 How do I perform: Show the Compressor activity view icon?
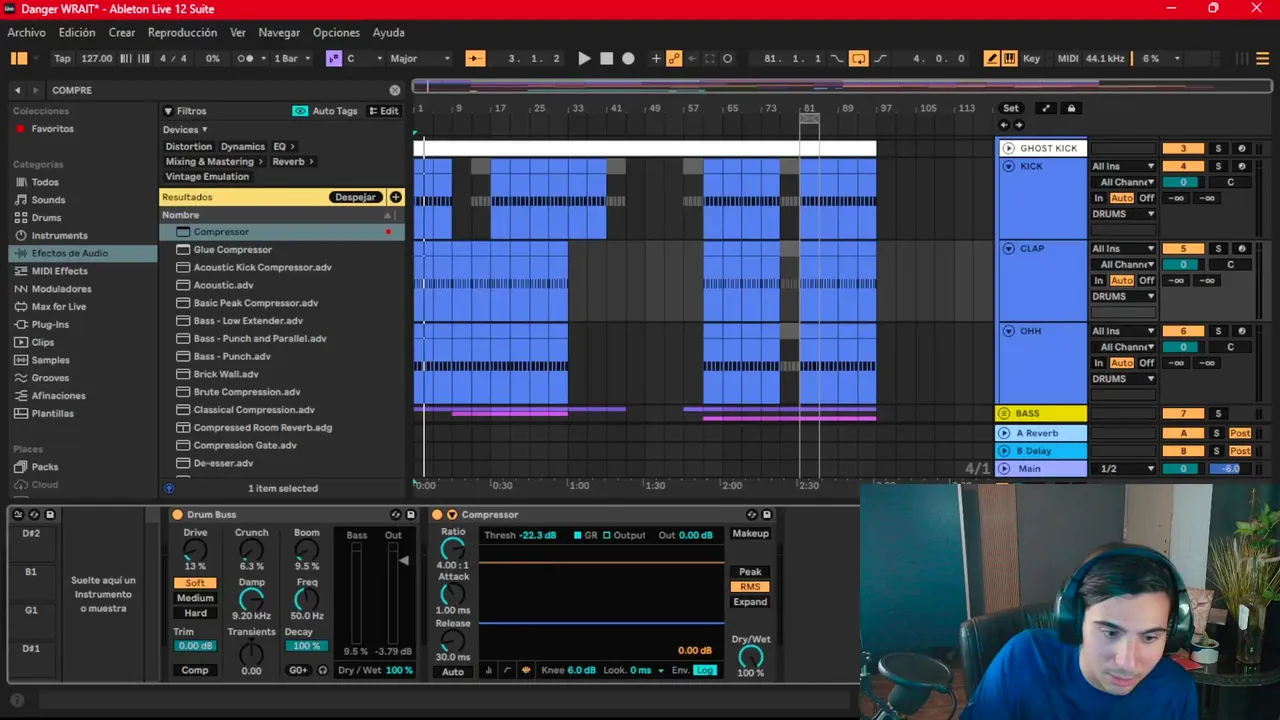526,670
